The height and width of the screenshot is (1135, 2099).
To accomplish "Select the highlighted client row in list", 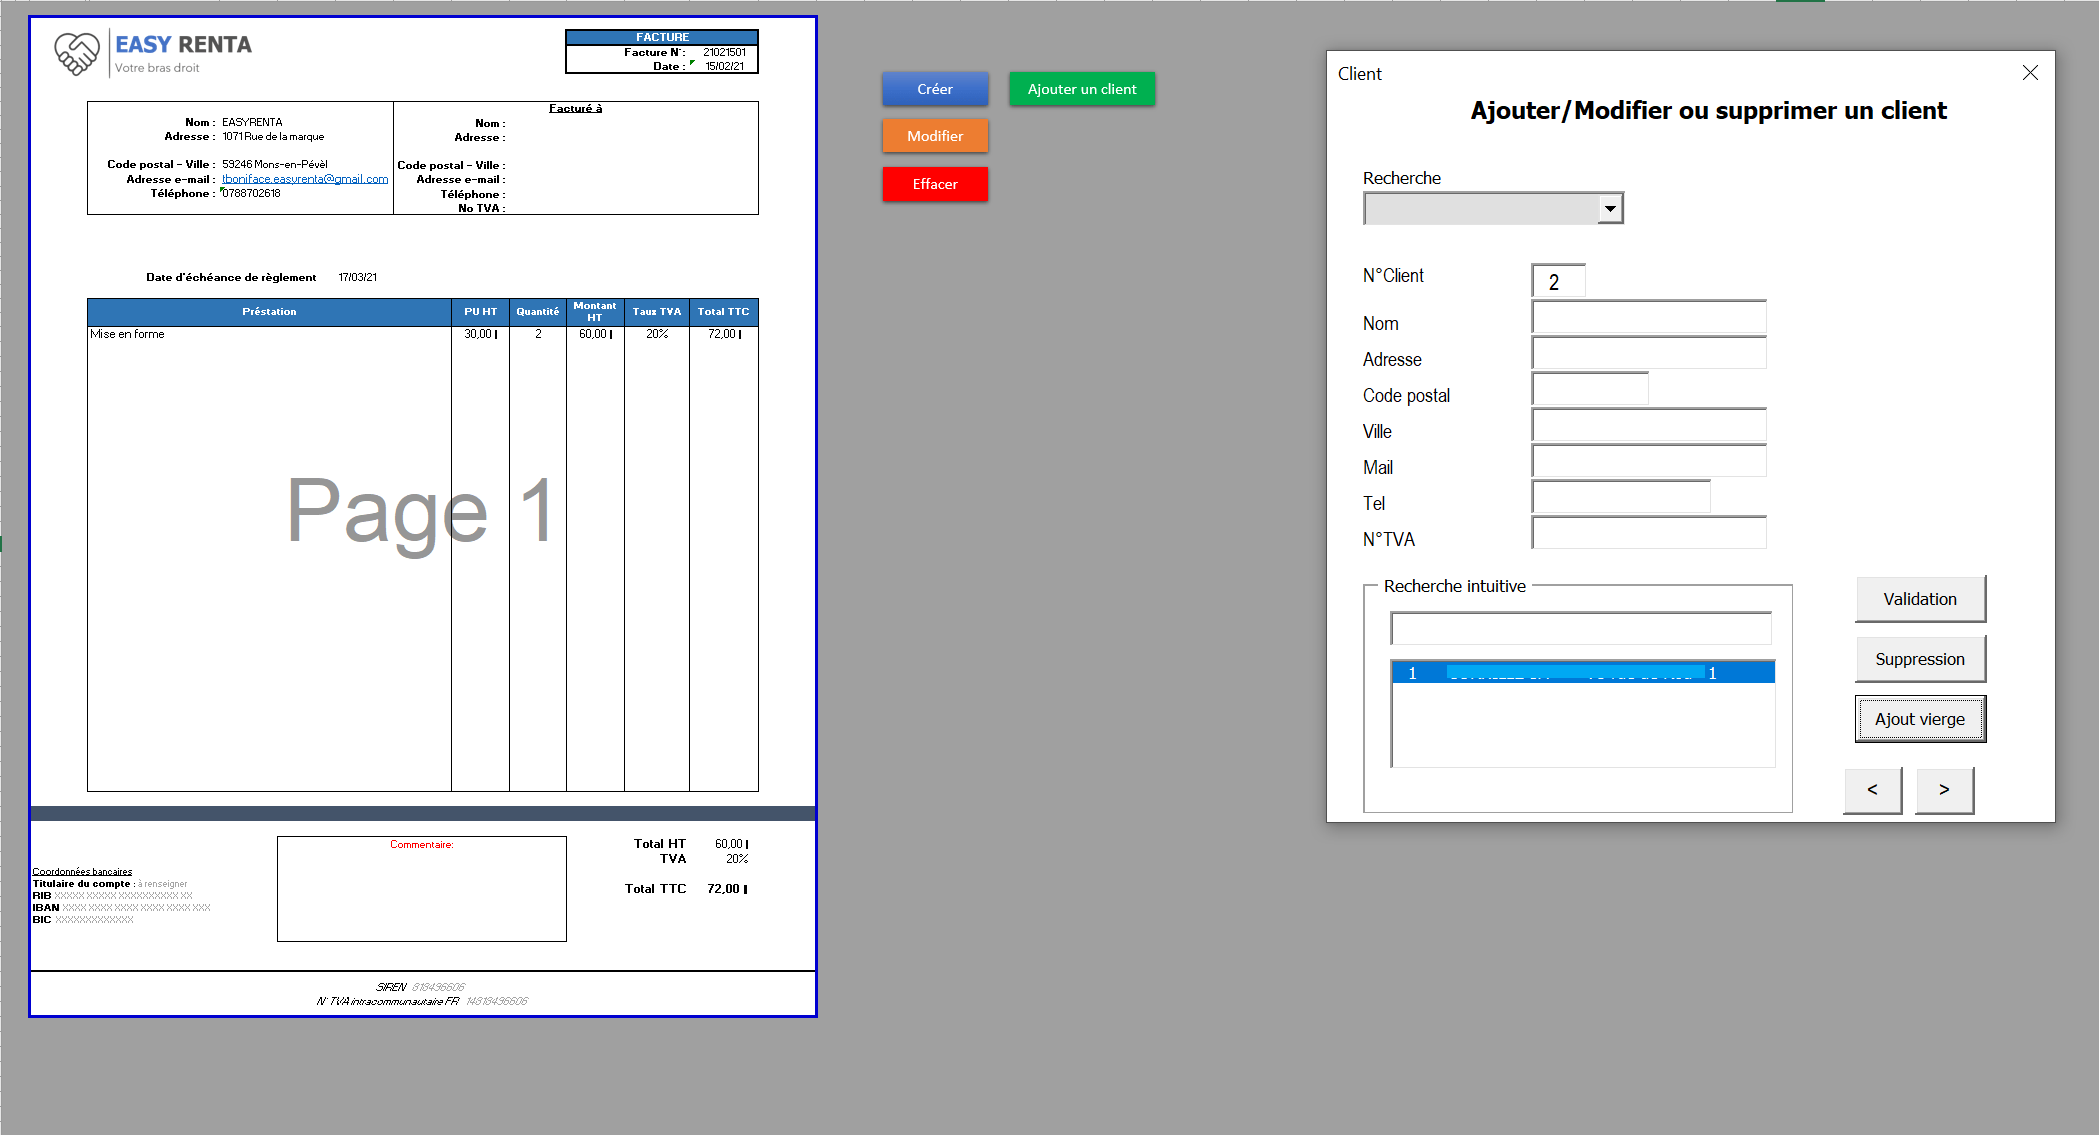I will point(1582,673).
